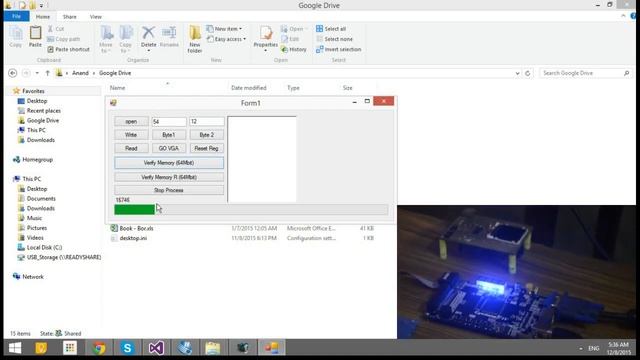Click Verify Memory (64Mbit) button
640x360 pixels.
[169, 163]
